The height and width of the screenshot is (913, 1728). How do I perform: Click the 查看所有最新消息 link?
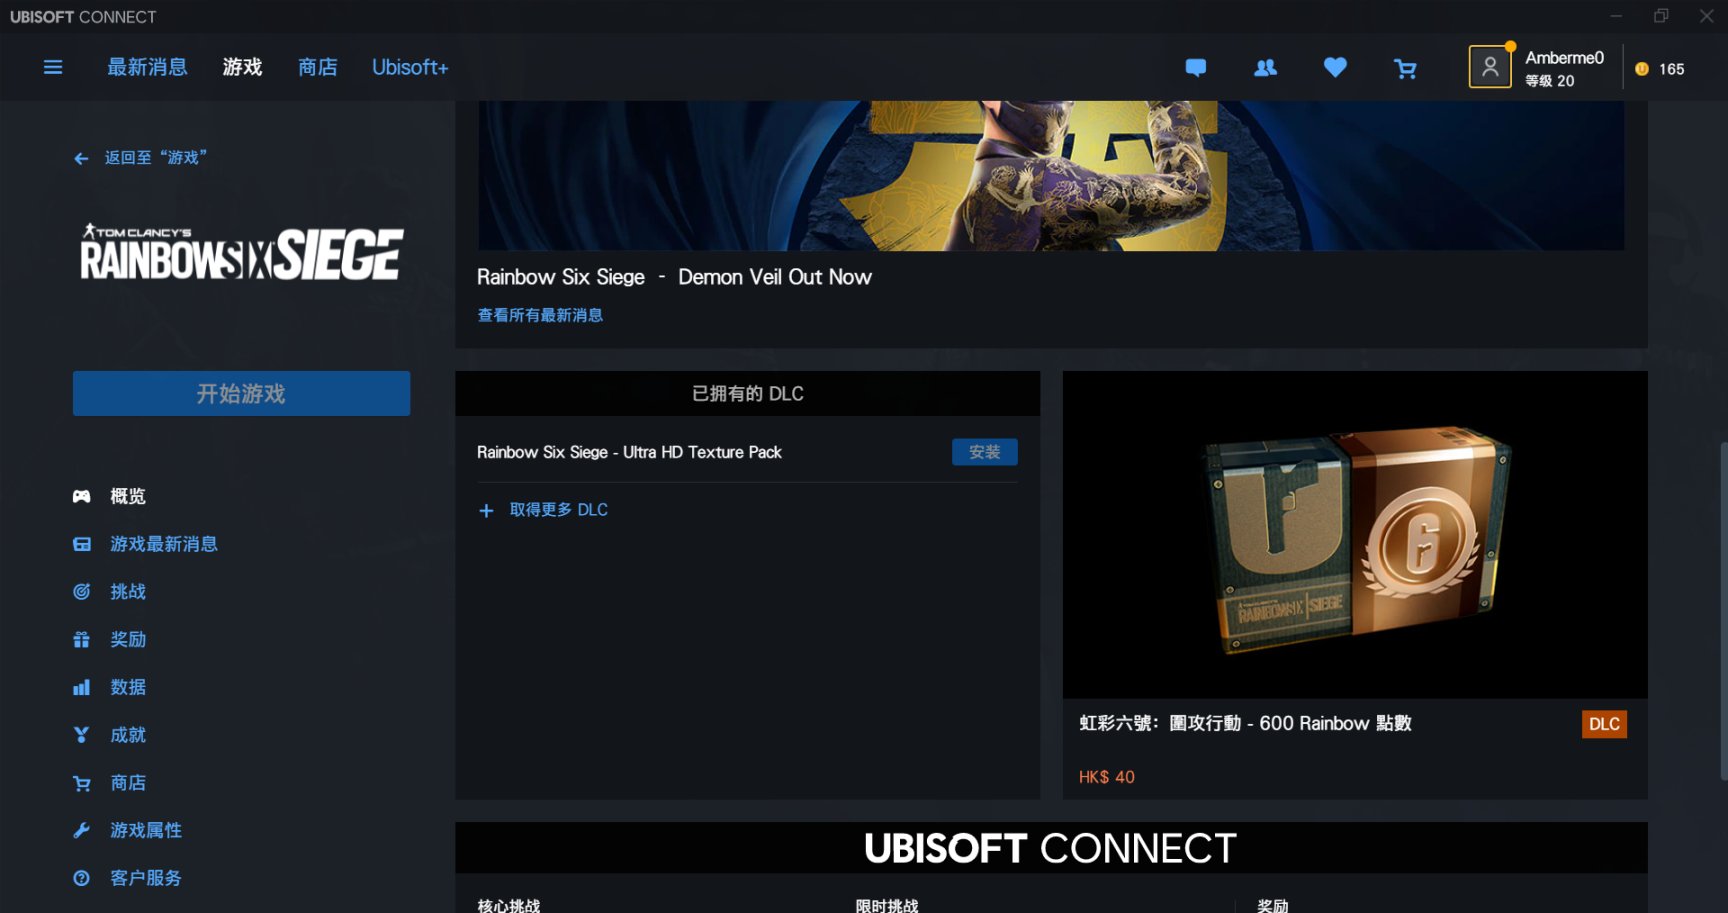tap(540, 315)
